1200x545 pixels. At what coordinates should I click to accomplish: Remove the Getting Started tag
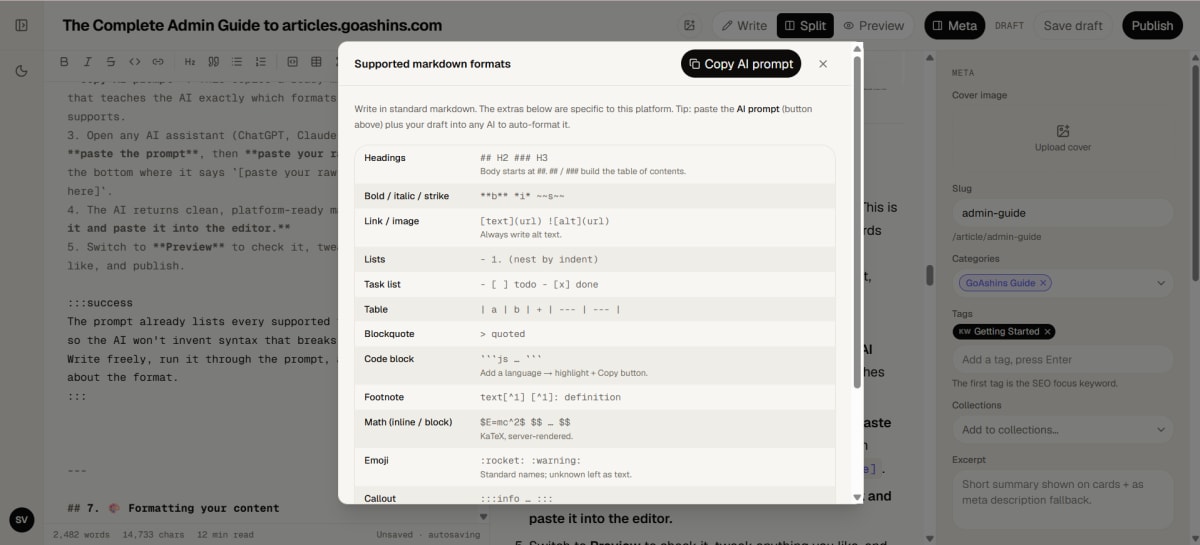pyautogui.click(x=1047, y=331)
